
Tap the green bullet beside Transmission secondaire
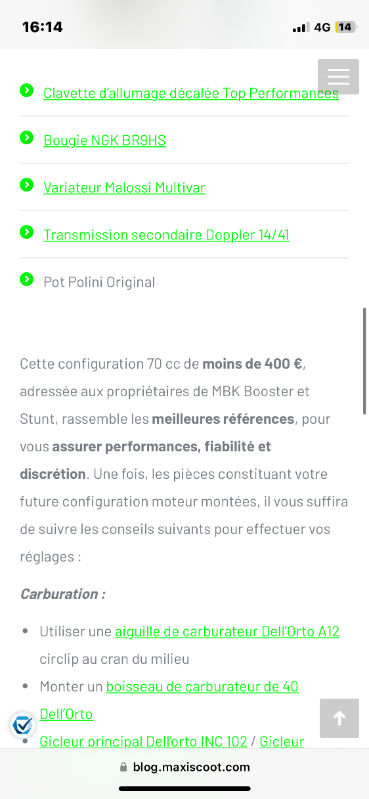pos(27,232)
